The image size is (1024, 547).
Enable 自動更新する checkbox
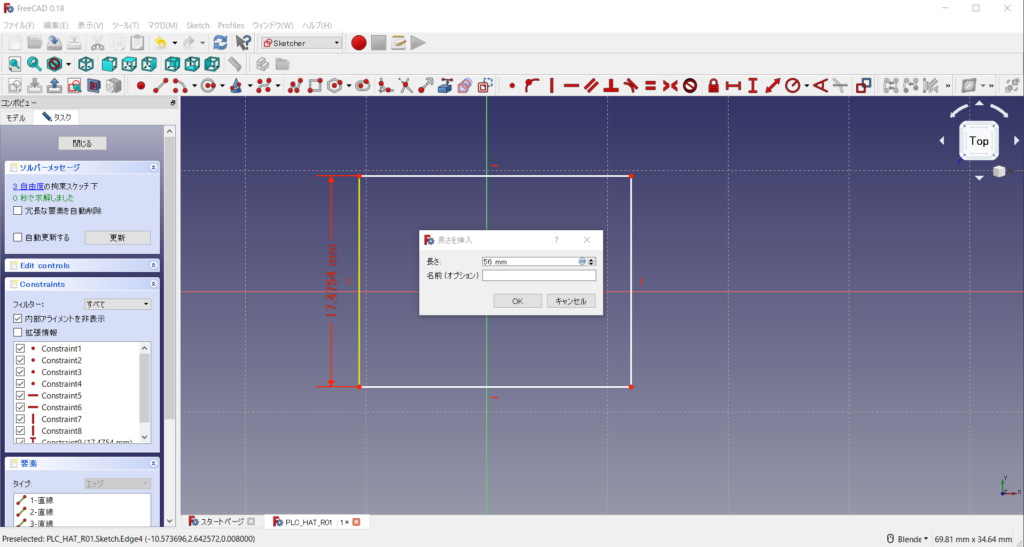coord(17,238)
